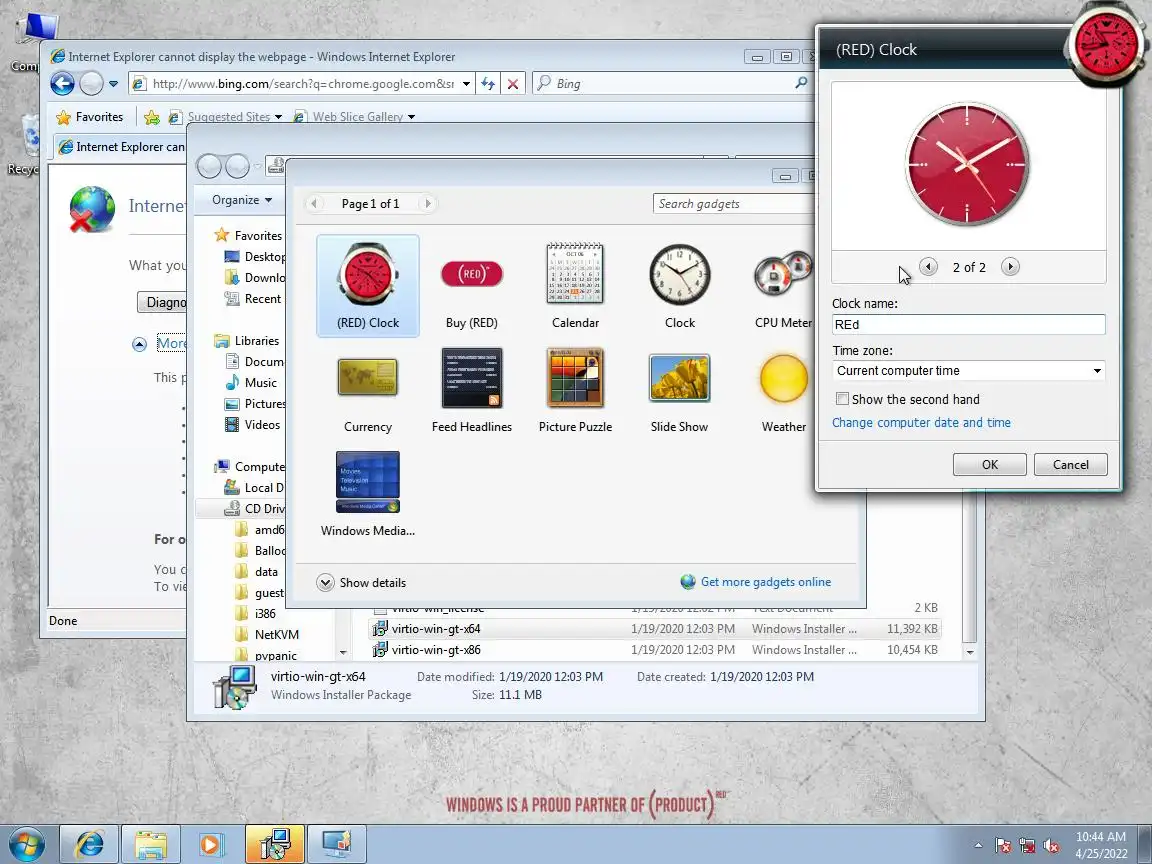This screenshot has height=864, width=1152.
Task: Open Windows Explorer from taskbar
Action: [151, 845]
